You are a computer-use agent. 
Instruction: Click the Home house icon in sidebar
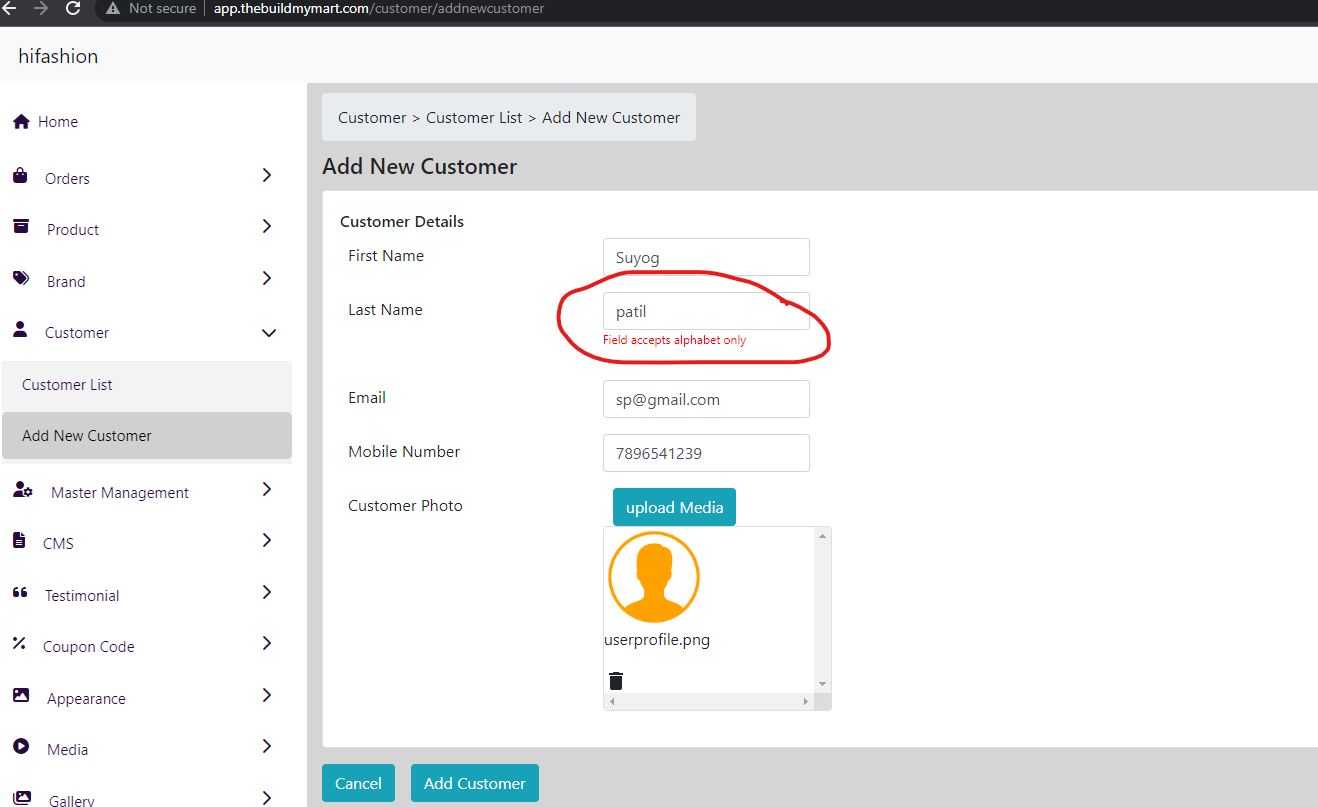click(20, 121)
